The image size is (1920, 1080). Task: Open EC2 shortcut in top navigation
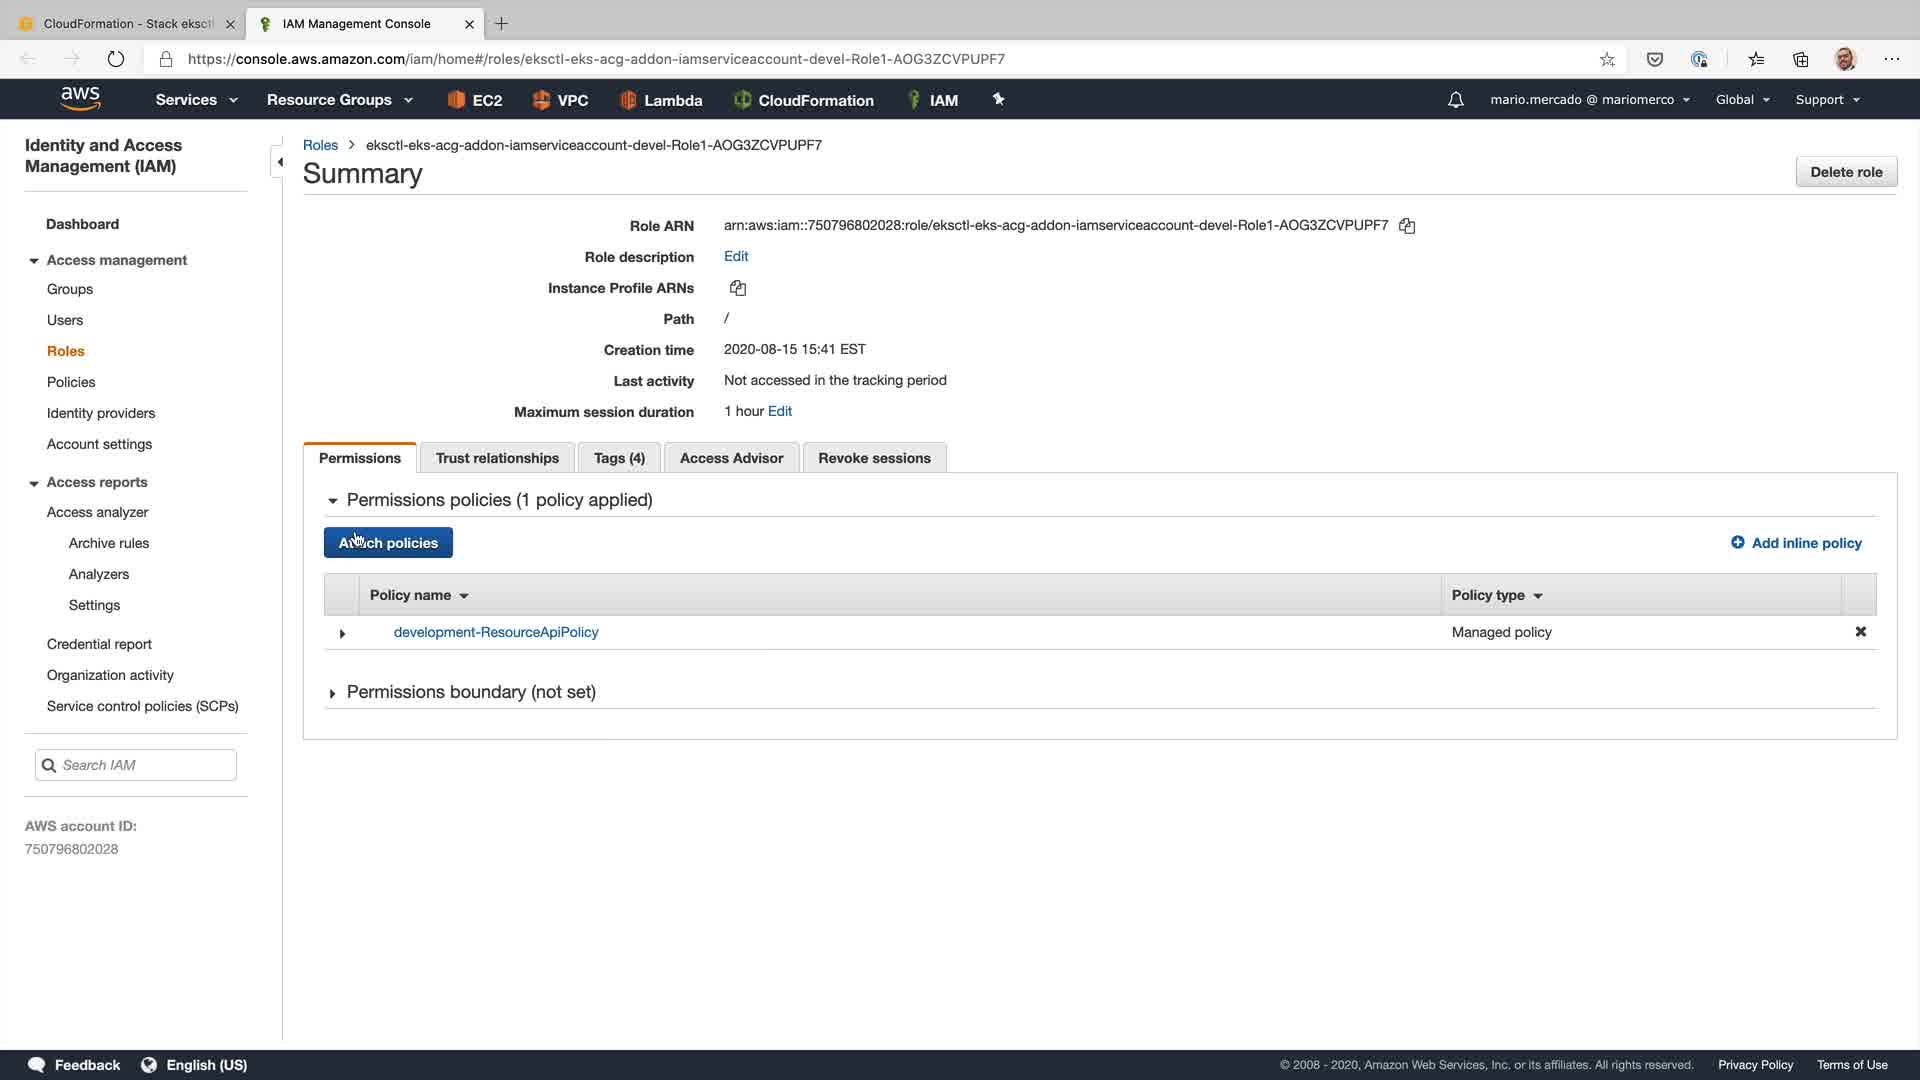click(x=475, y=100)
